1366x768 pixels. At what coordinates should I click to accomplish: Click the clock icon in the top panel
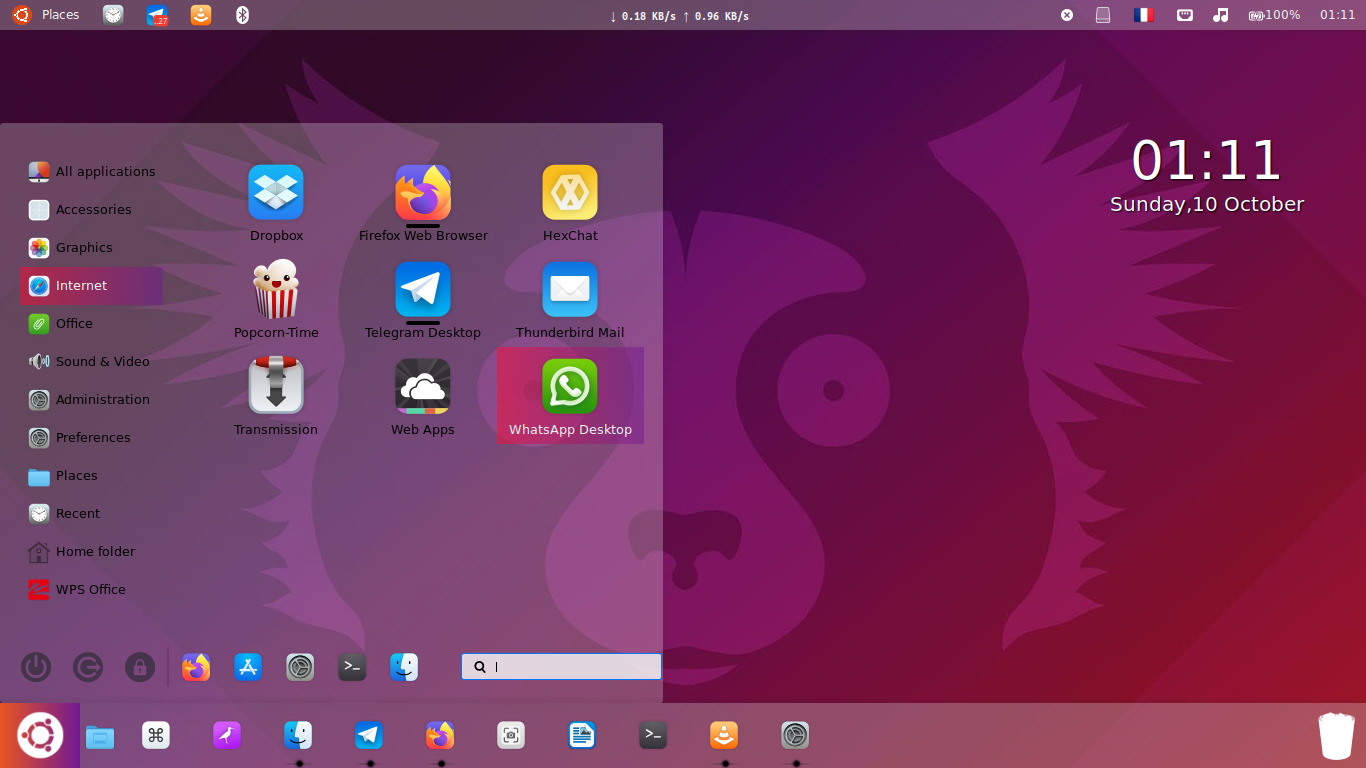click(x=113, y=15)
